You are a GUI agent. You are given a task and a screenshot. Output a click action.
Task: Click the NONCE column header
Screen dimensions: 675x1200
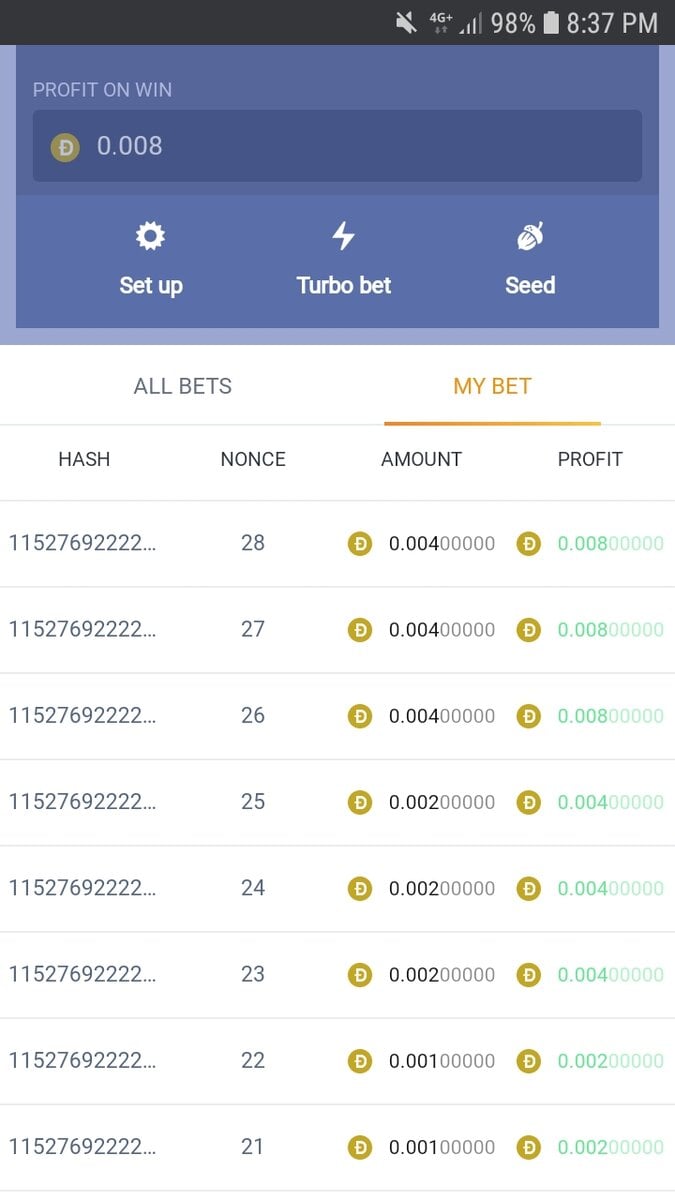(x=253, y=459)
